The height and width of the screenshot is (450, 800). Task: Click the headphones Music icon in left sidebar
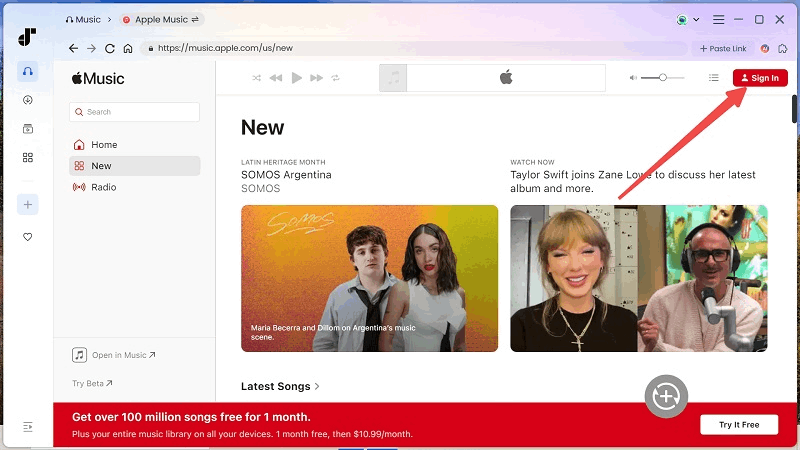pyautogui.click(x=28, y=71)
